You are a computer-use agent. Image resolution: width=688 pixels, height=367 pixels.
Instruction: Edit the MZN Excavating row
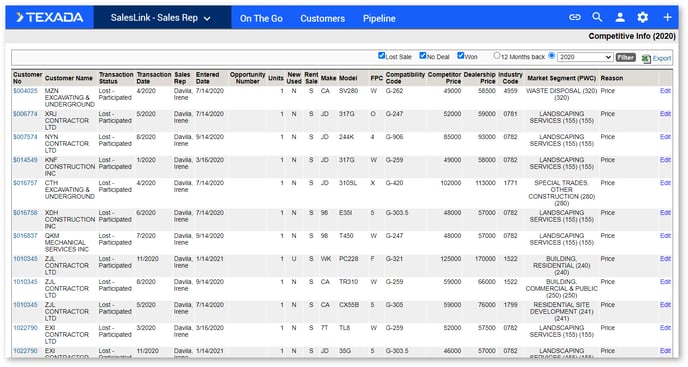point(665,91)
